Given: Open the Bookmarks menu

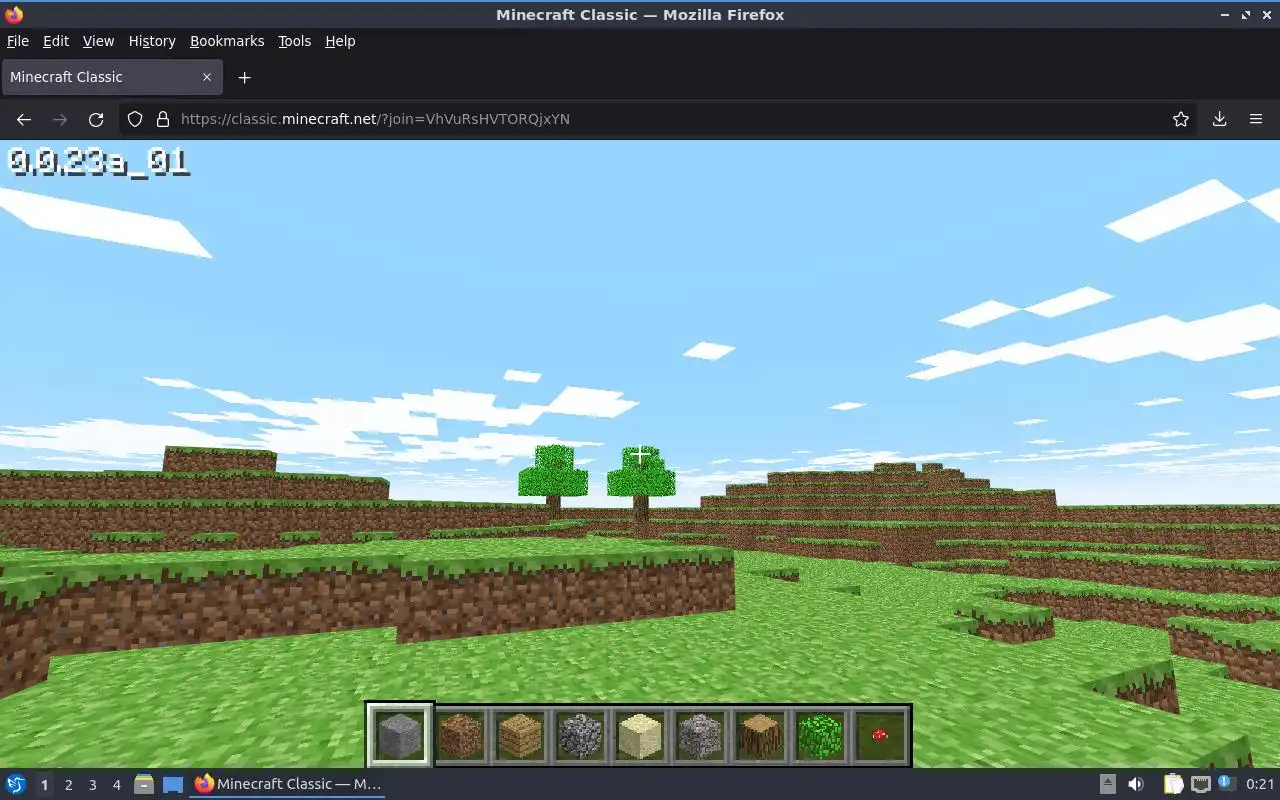Looking at the screenshot, I should coord(227,41).
